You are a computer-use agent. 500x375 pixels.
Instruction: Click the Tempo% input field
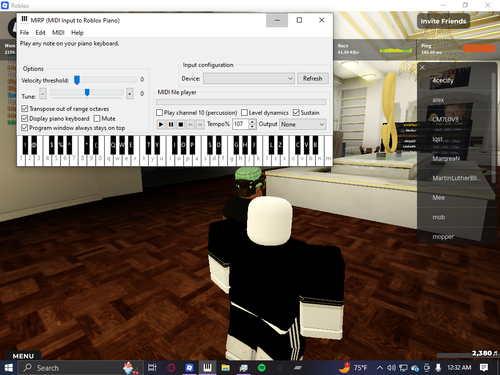[241, 124]
